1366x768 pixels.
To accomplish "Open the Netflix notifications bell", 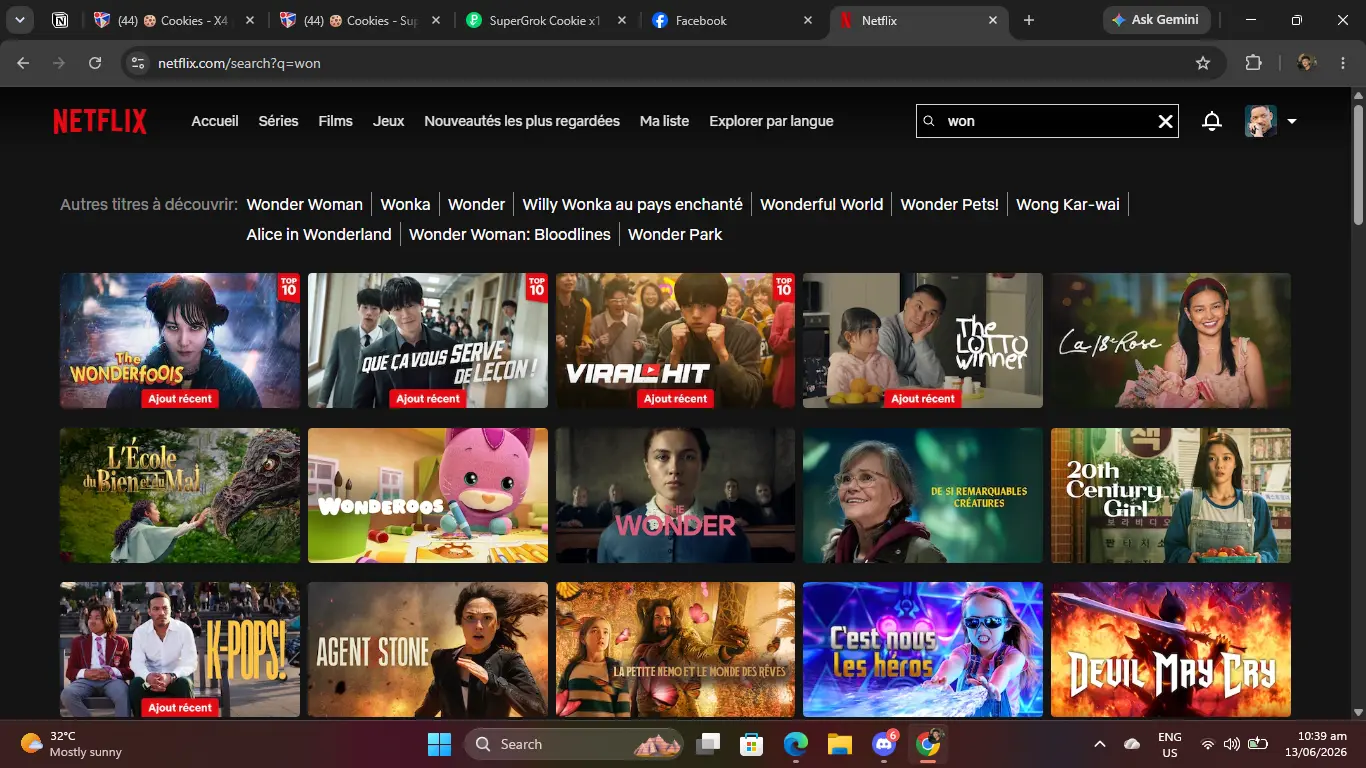I will click(x=1212, y=121).
